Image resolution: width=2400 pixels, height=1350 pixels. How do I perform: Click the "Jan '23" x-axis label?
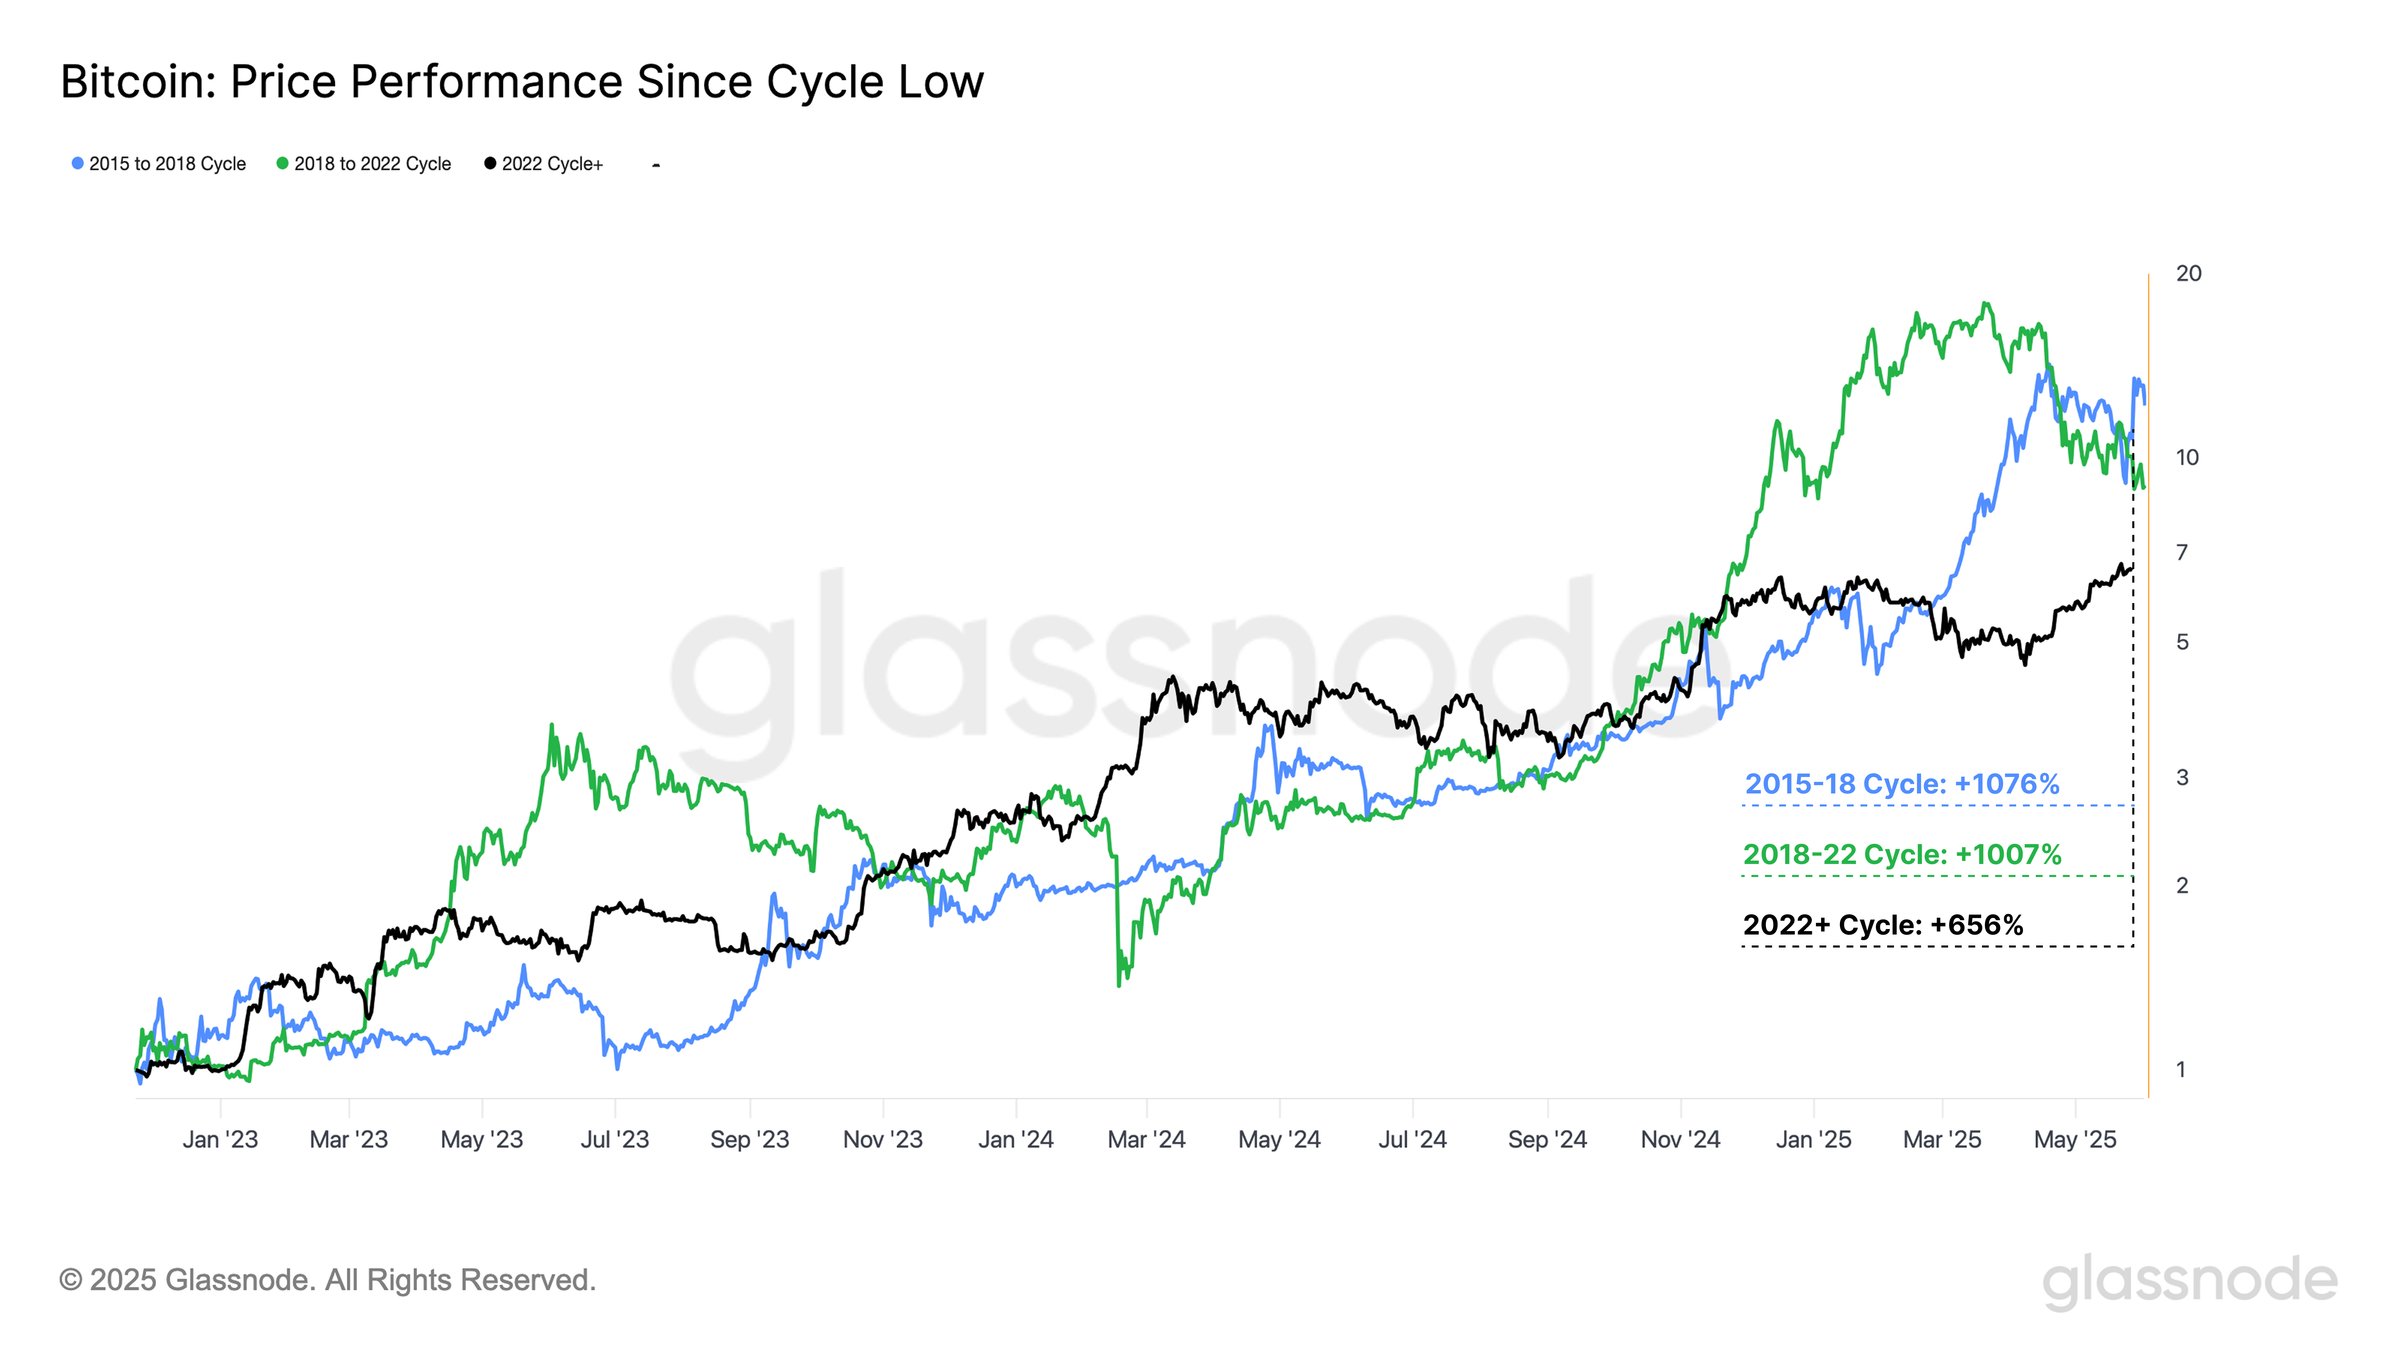[x=220, y=1140]
